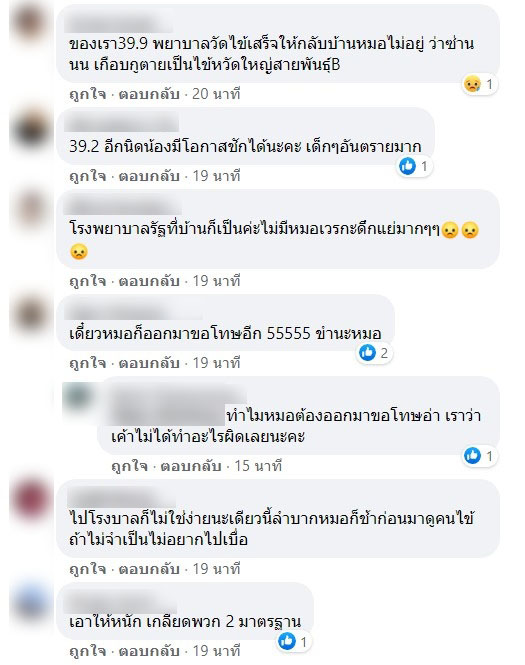525x665 pixels.
Task: Click the first commenter's profile avatar
Action: pos(30,23)
